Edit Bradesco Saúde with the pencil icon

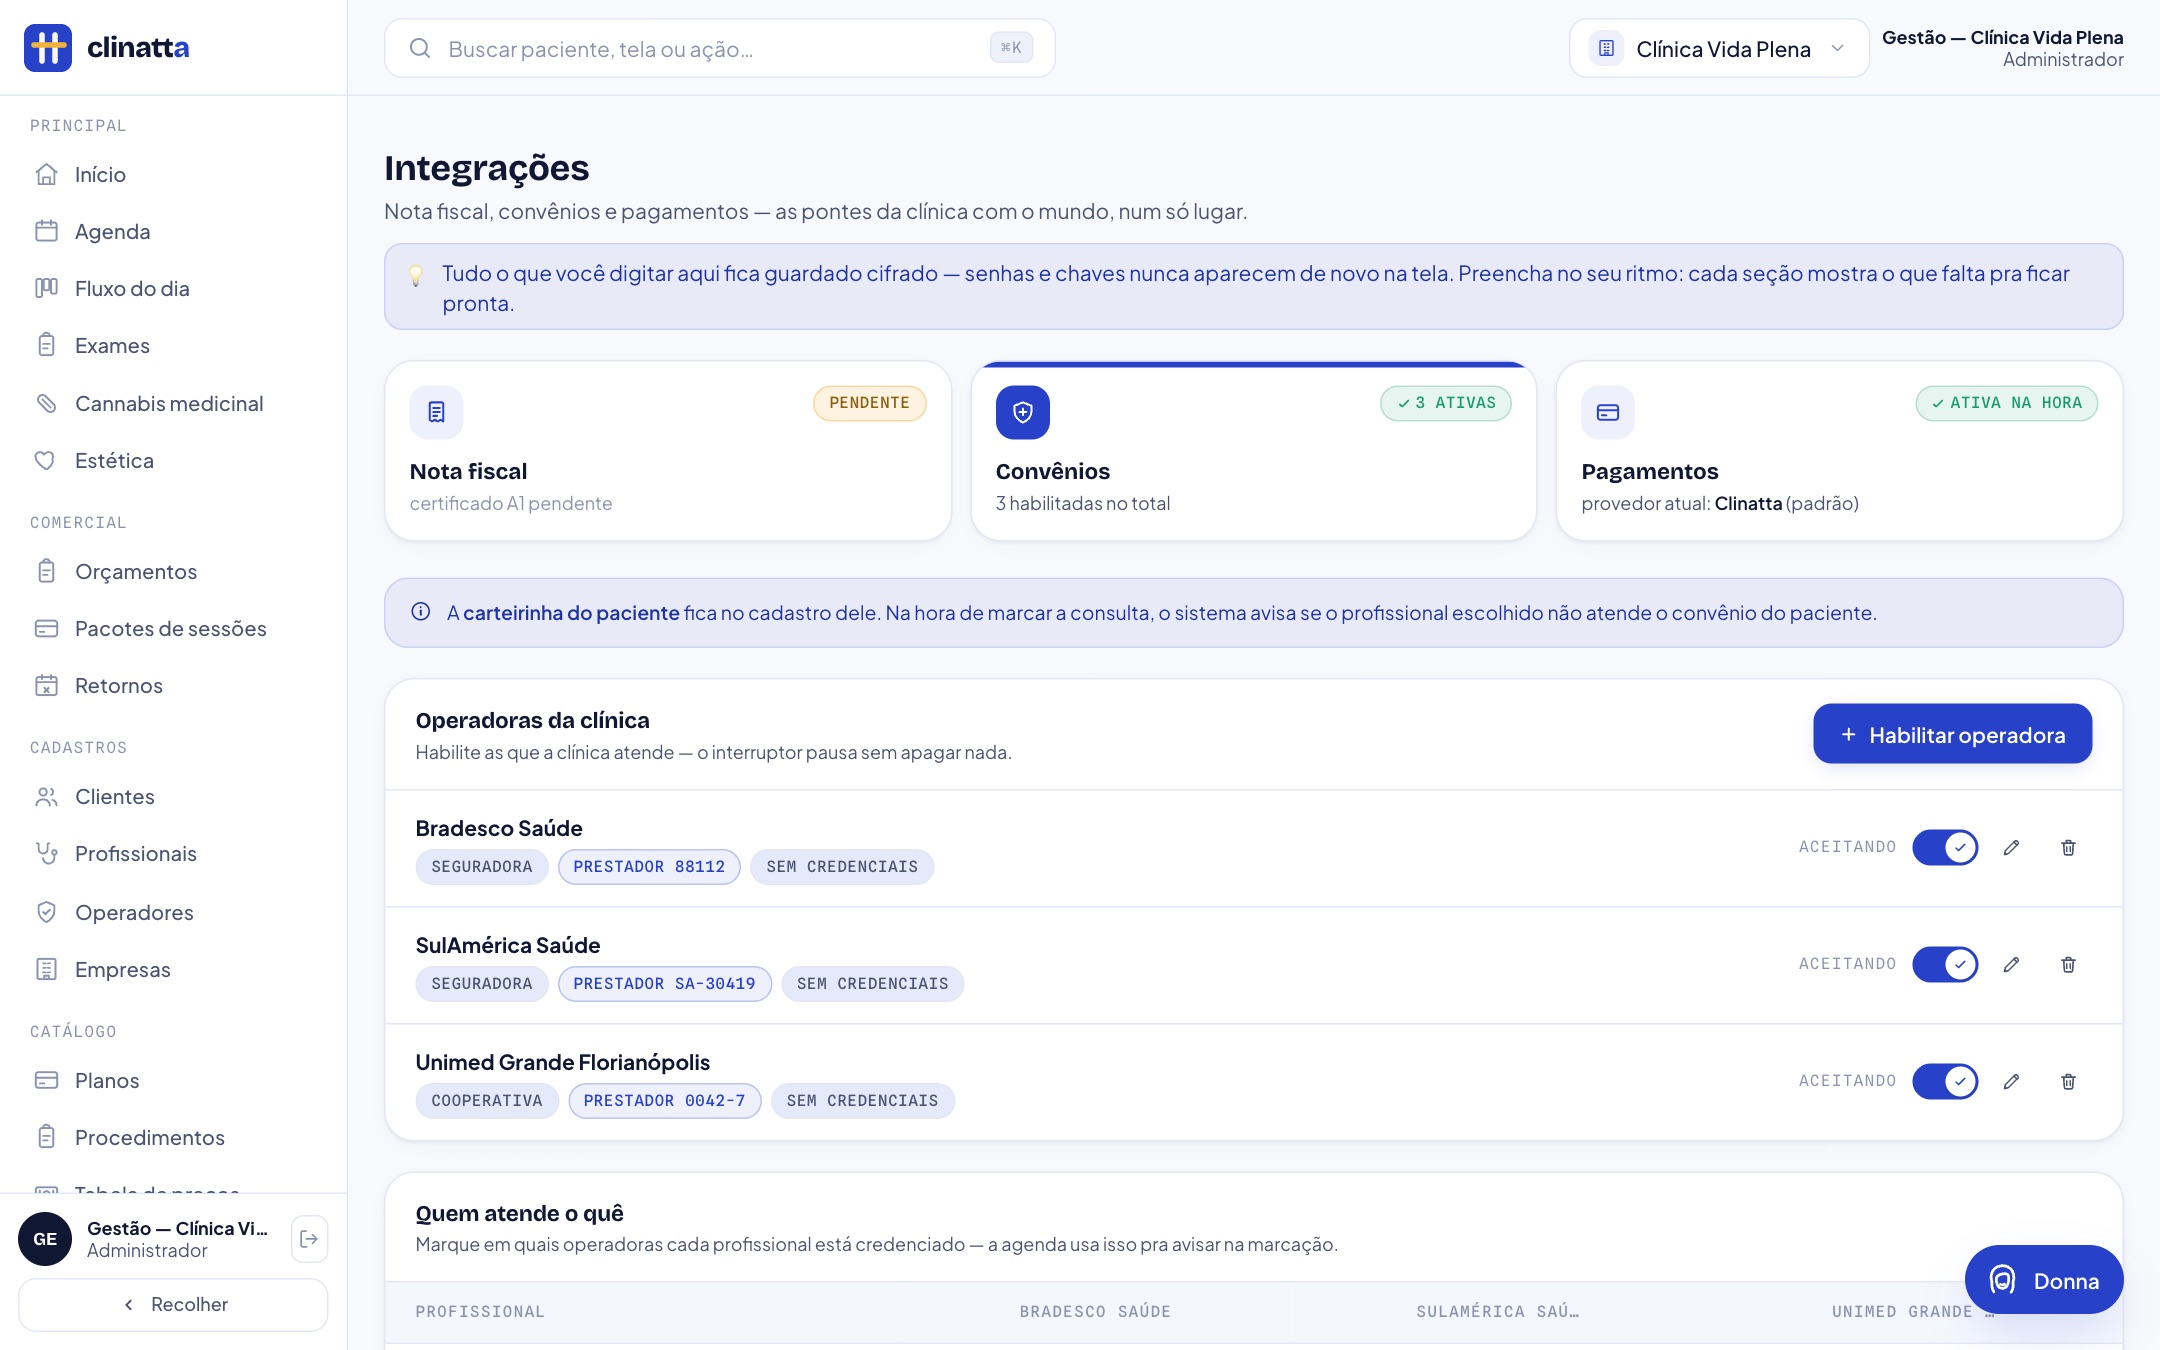[x=2012, y=848]
